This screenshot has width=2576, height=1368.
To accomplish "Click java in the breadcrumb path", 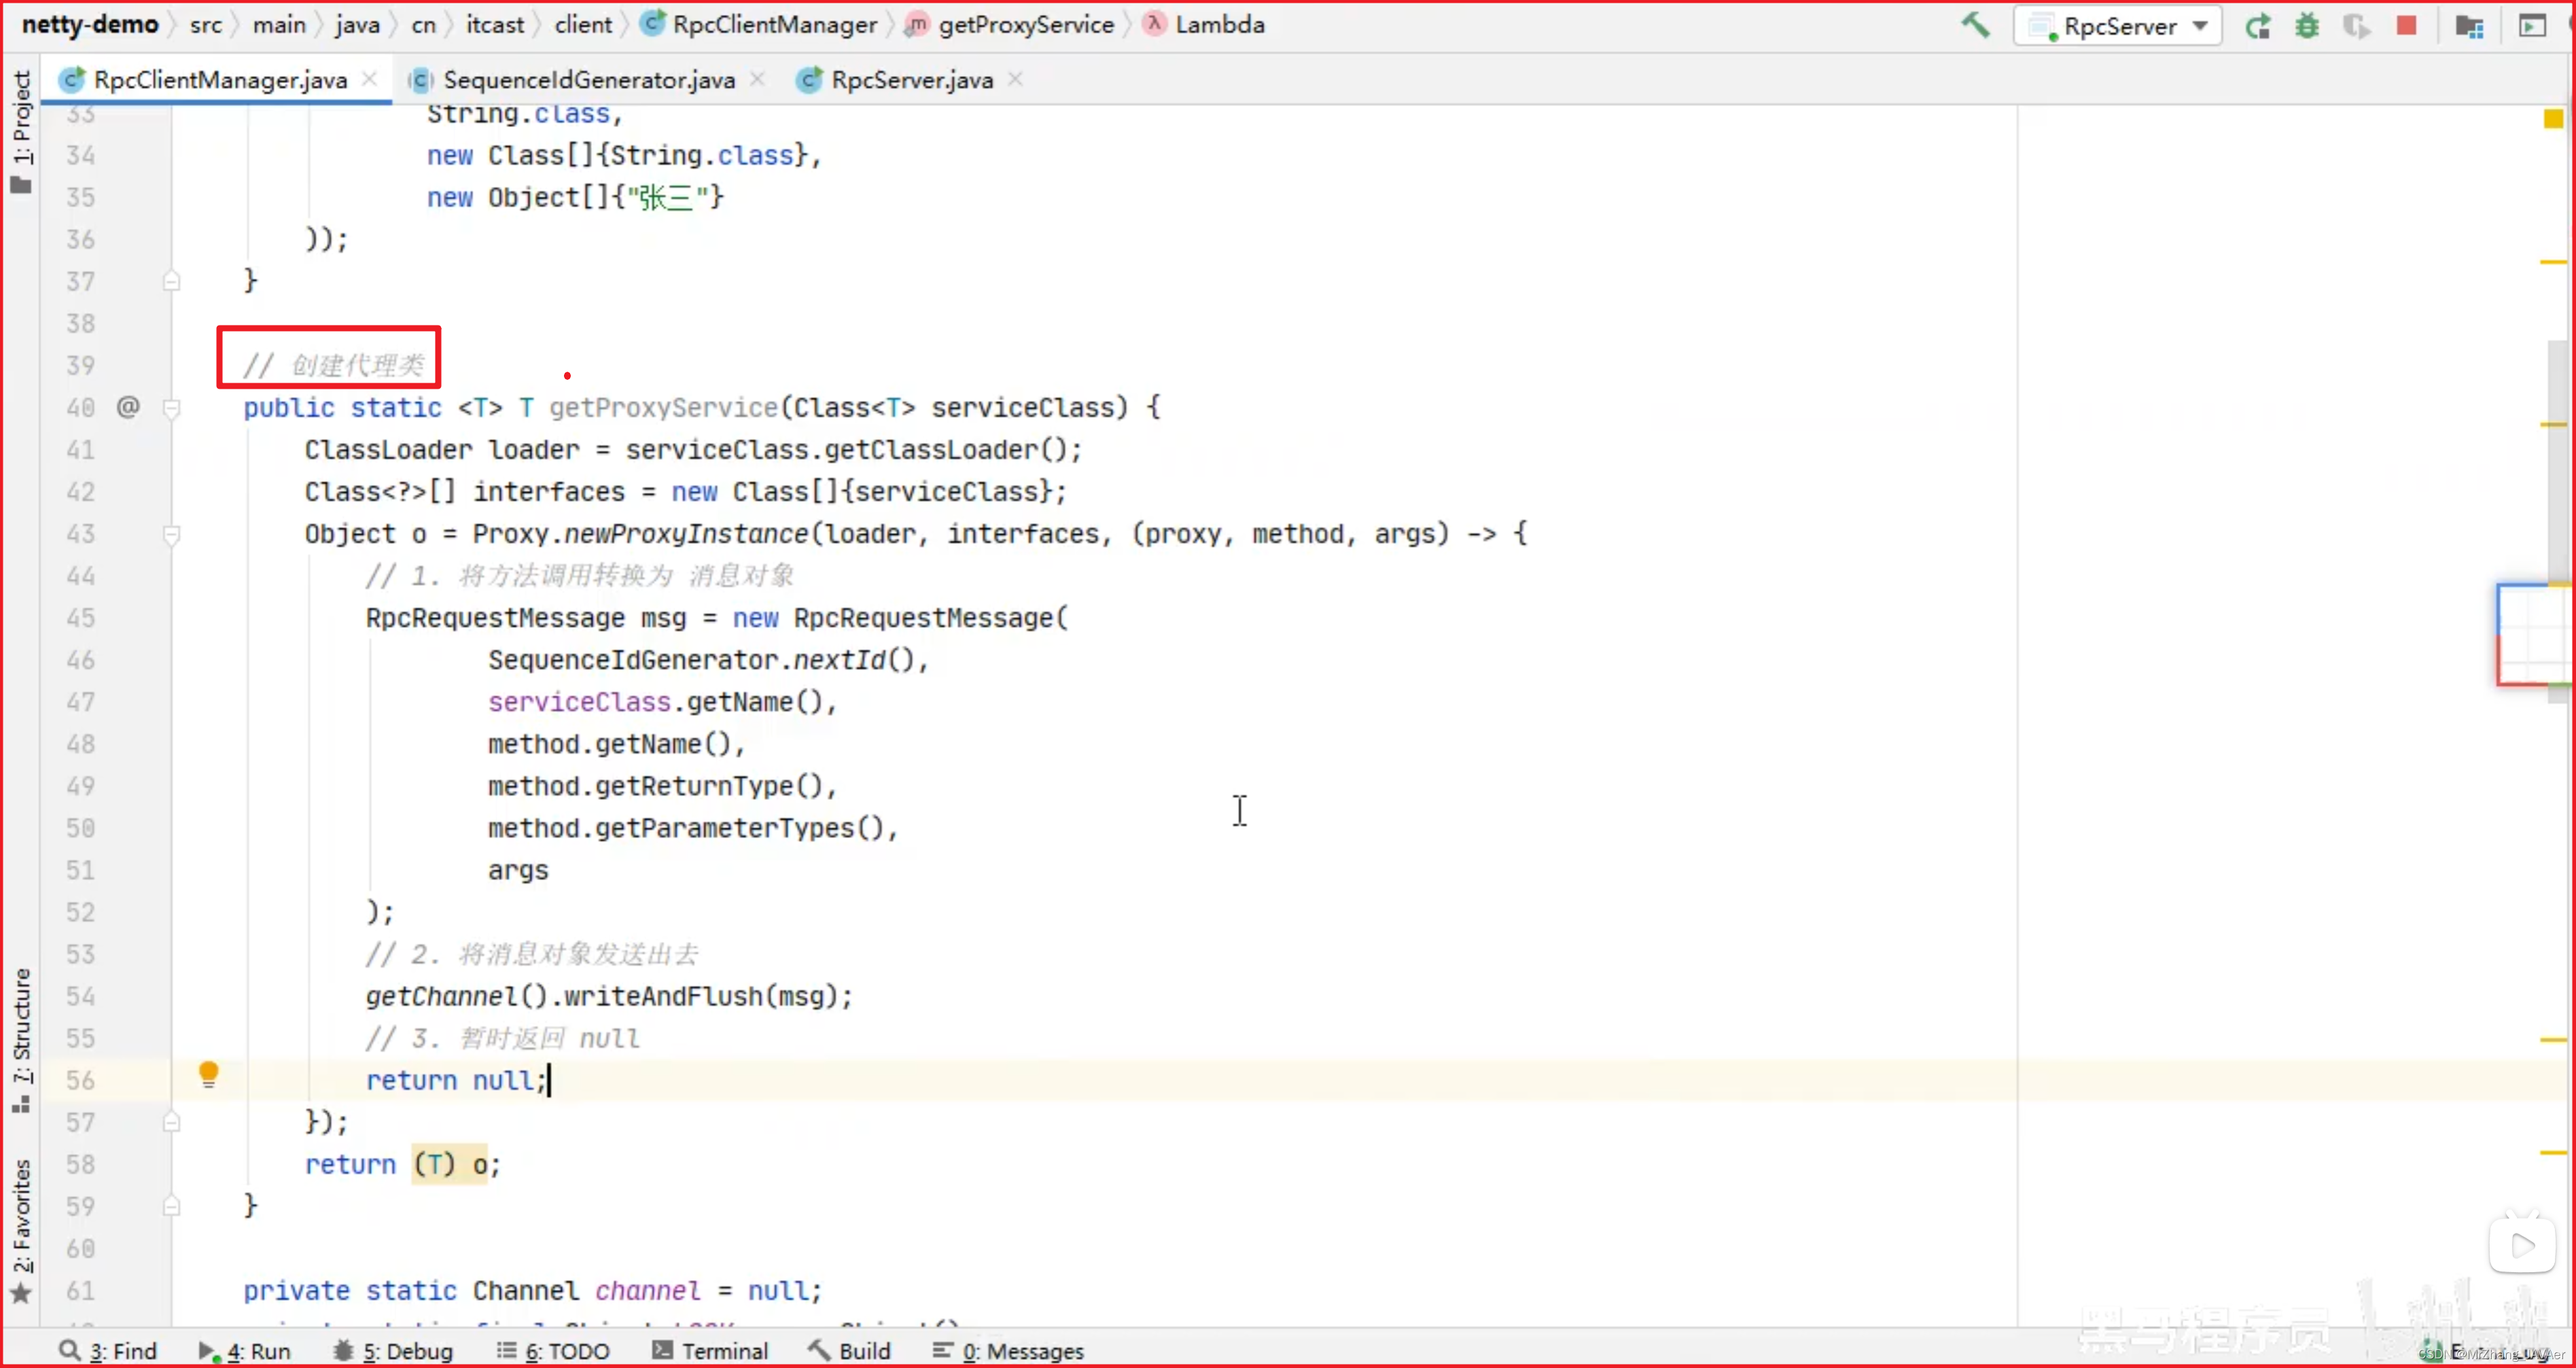I will (x=358, y=25).
